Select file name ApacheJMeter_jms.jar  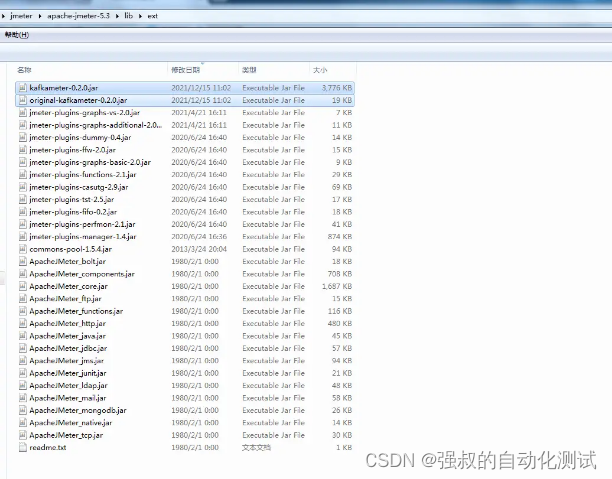tap(66, 361)
